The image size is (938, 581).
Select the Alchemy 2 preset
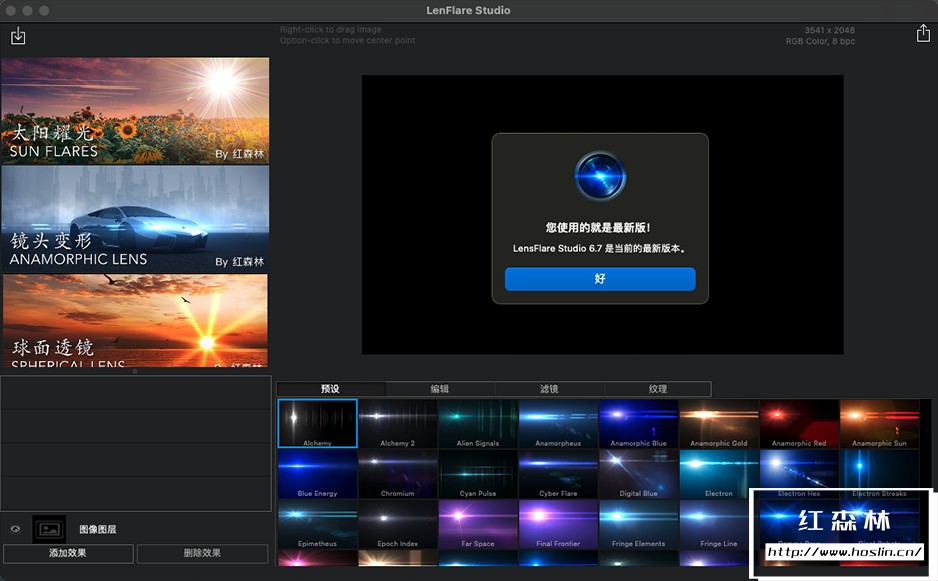pyautogui.click(x=398, y=424)
